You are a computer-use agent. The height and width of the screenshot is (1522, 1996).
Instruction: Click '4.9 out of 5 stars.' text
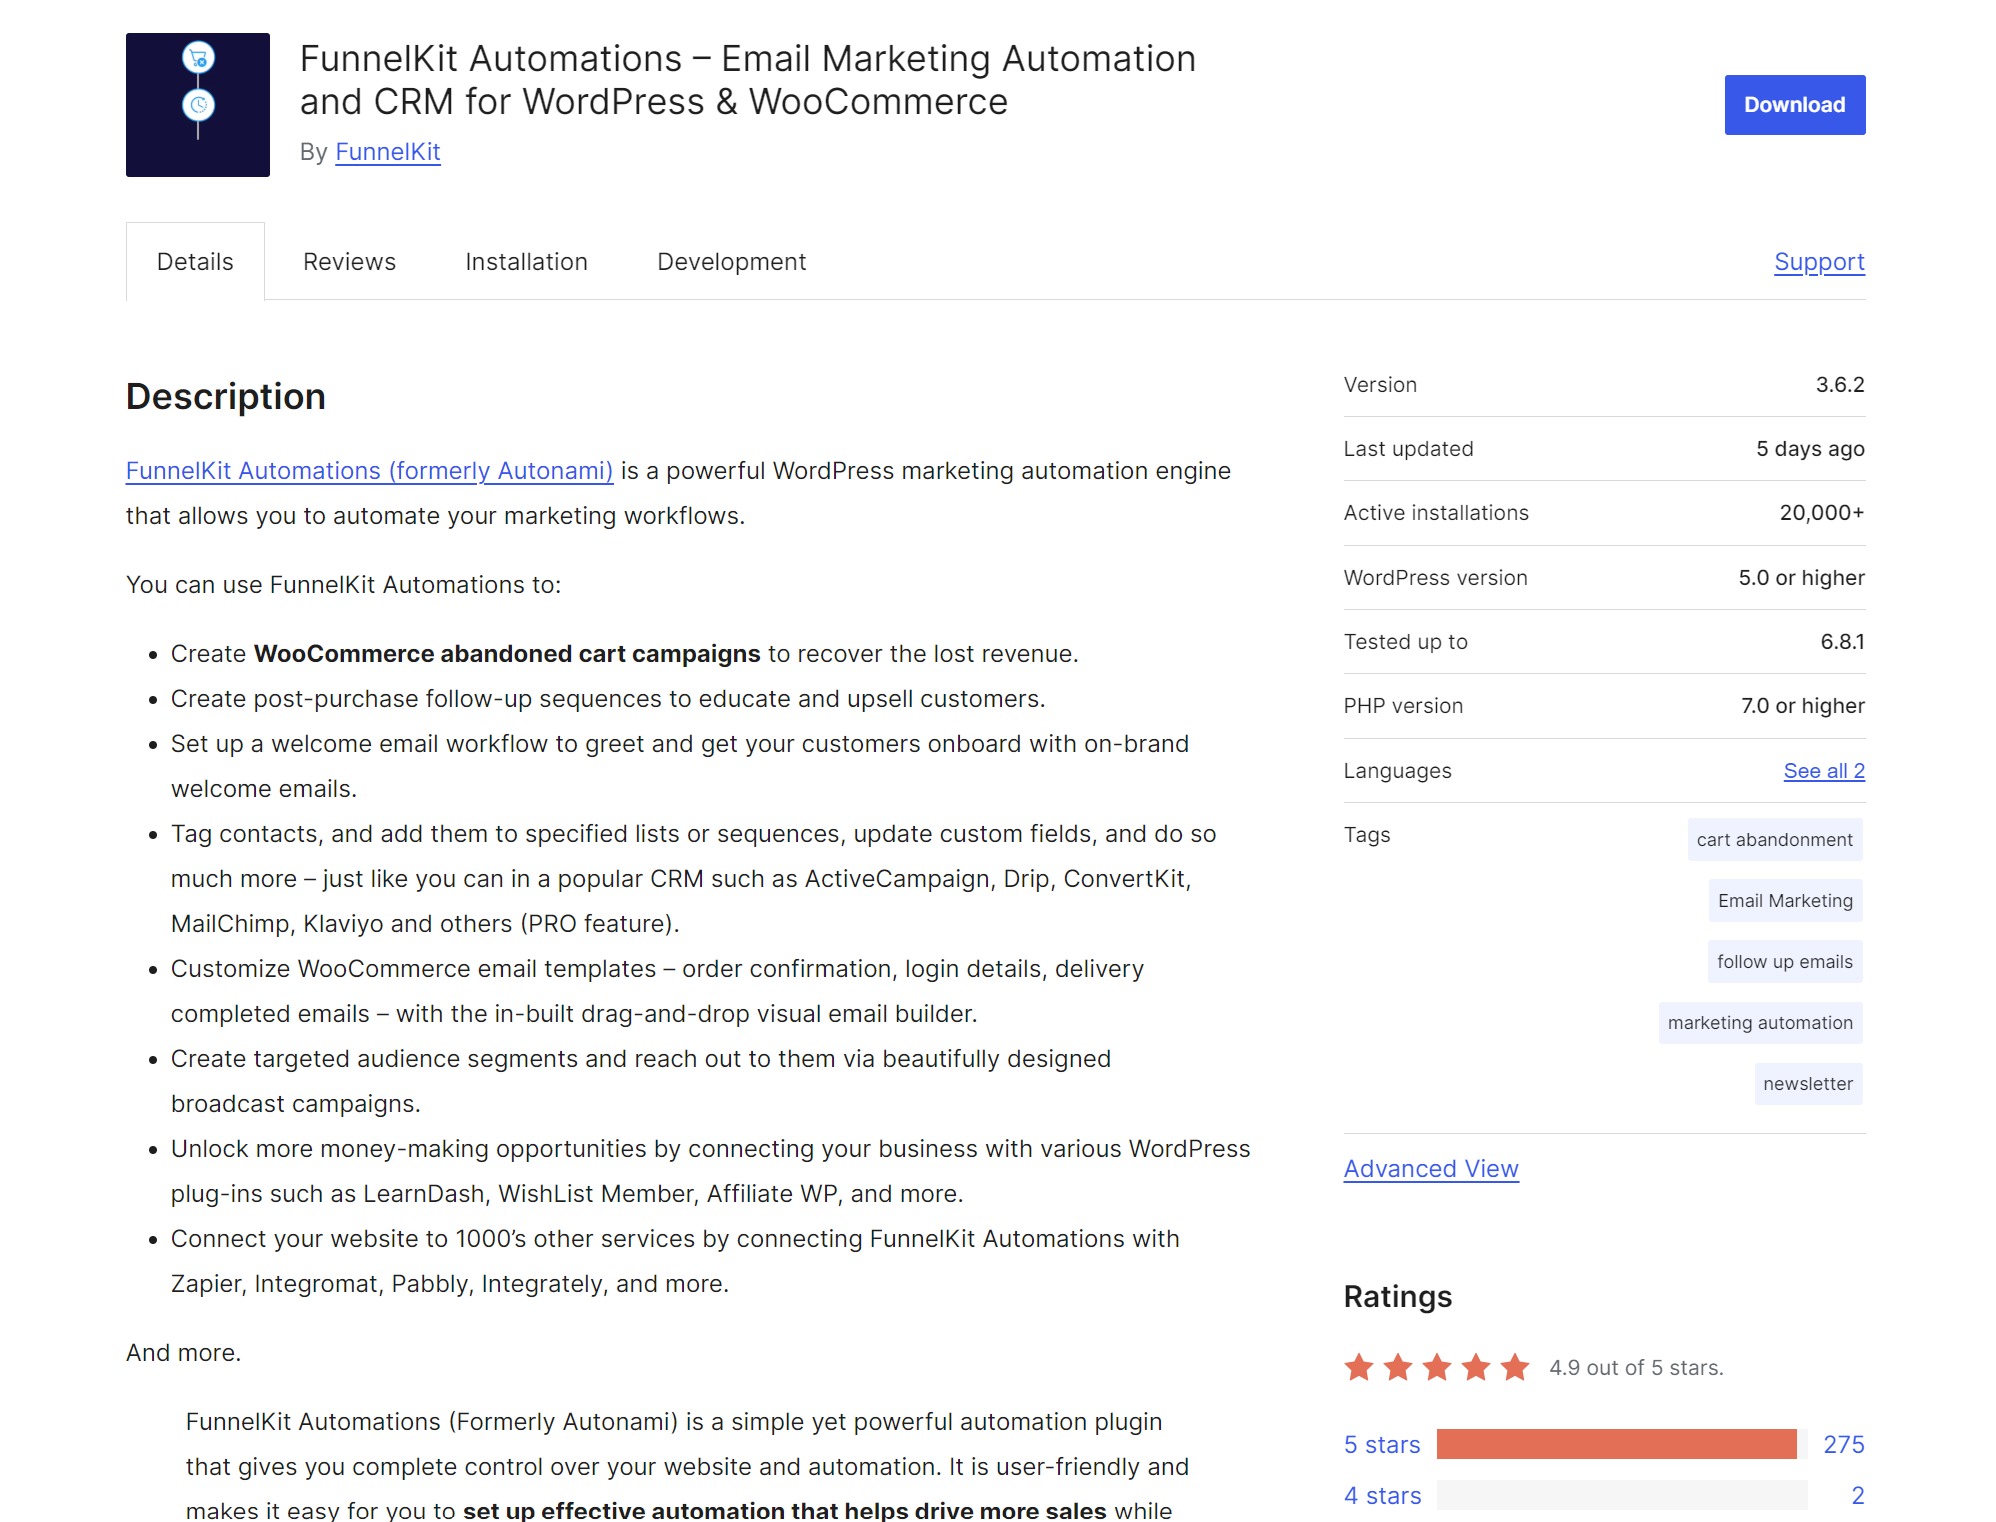[x=1636, y=1368]
